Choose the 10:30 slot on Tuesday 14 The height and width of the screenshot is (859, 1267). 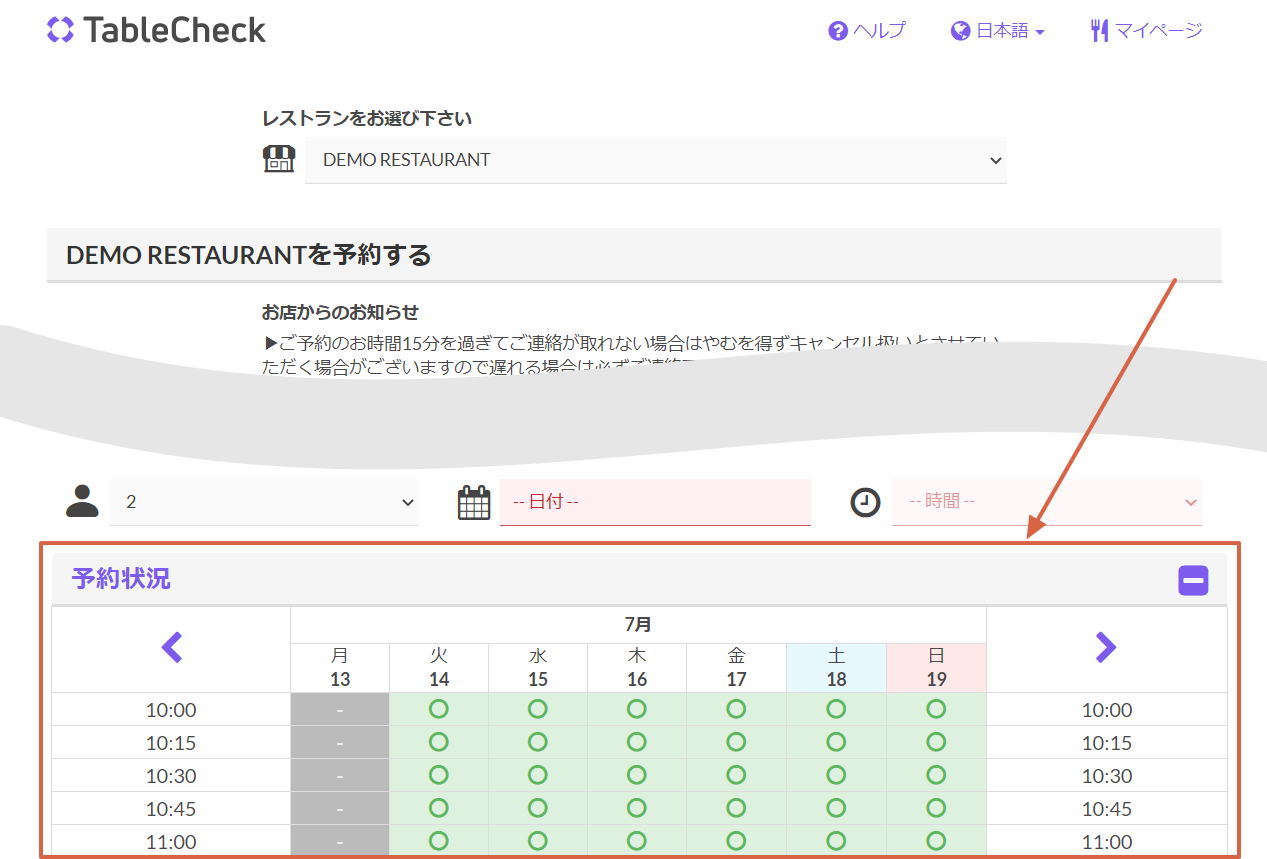point(439,775)
